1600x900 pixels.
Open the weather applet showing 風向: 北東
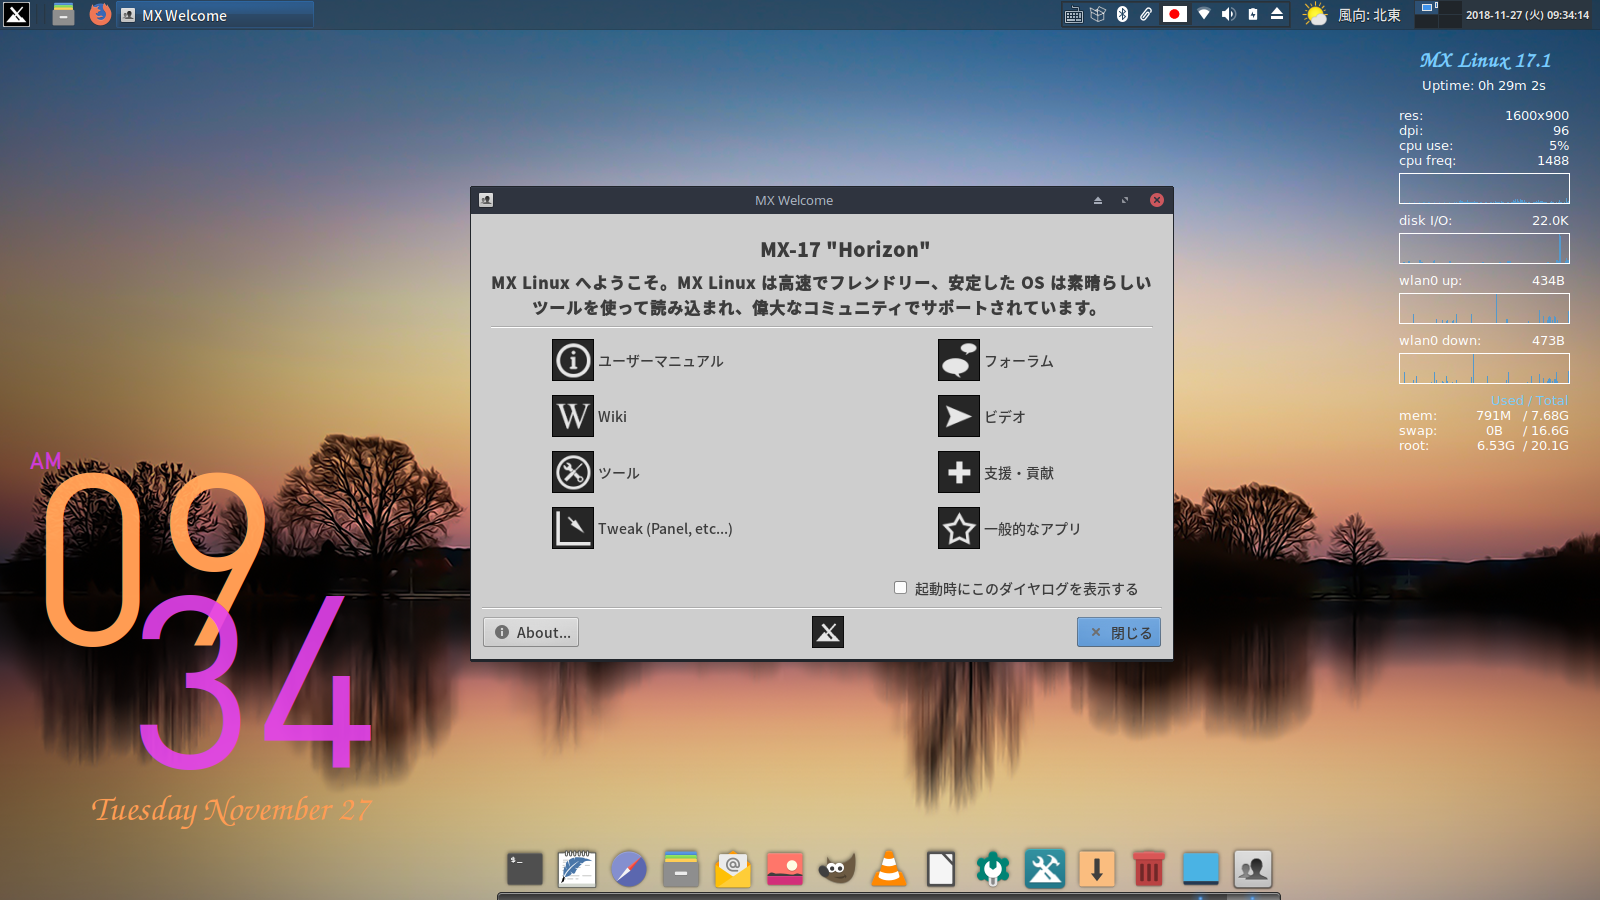1353,15
